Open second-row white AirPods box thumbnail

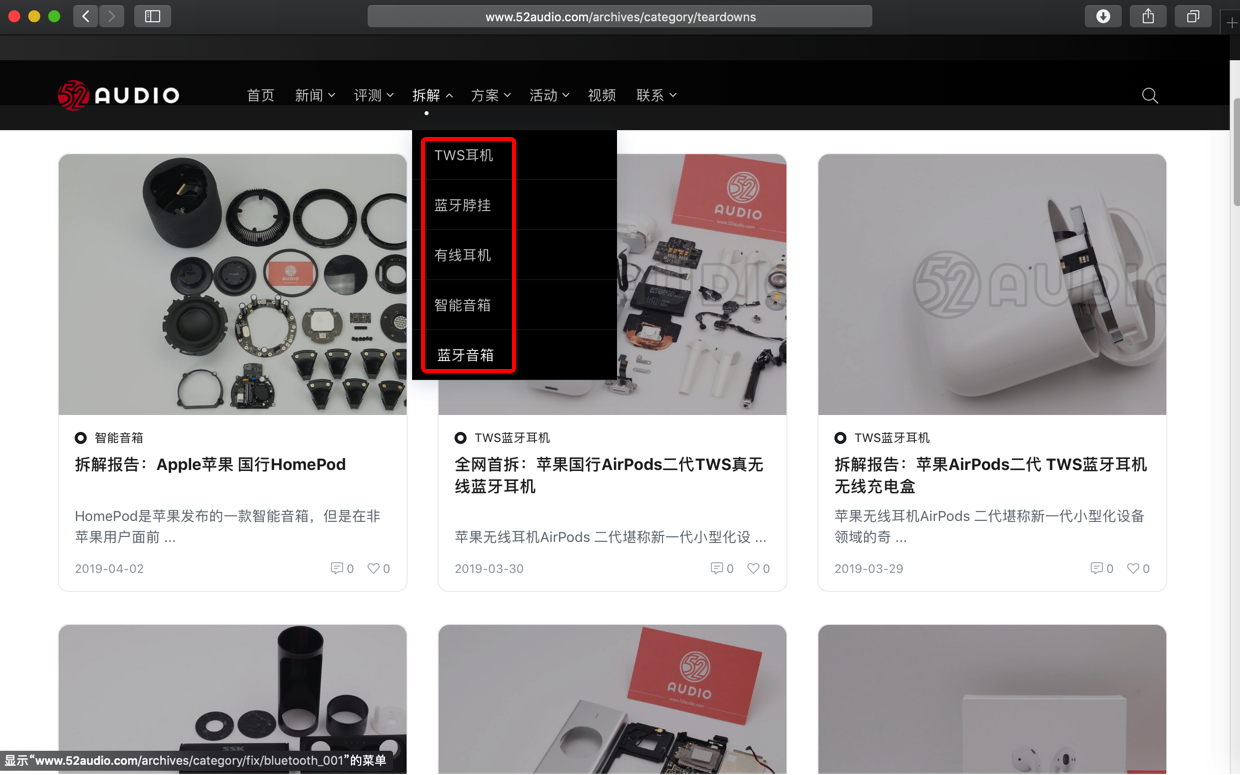pyautogui.click(x=992, y=699)
